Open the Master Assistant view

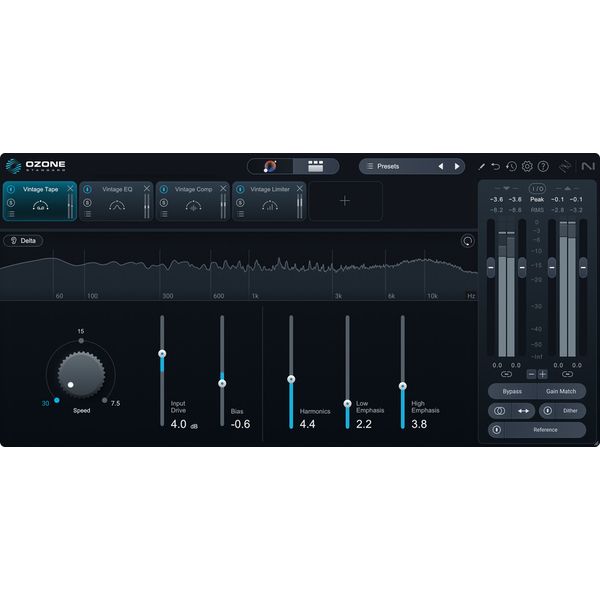click(270, 166)
